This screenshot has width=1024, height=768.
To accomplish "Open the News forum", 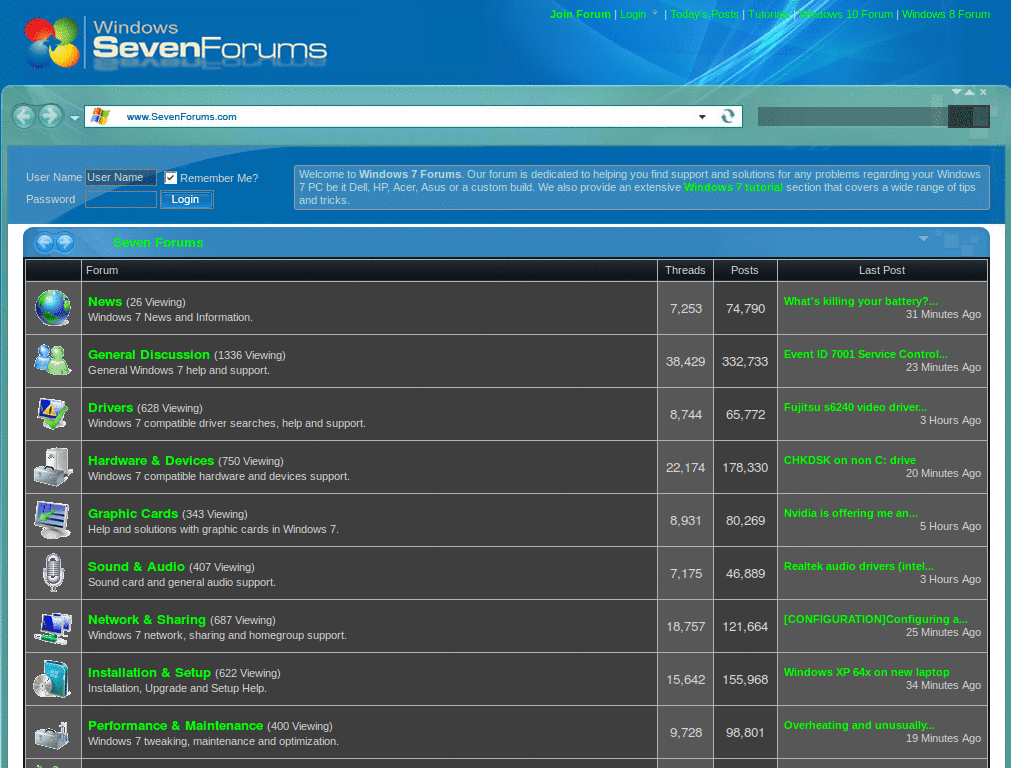I will pyautogui.click(x=105, y=302).
